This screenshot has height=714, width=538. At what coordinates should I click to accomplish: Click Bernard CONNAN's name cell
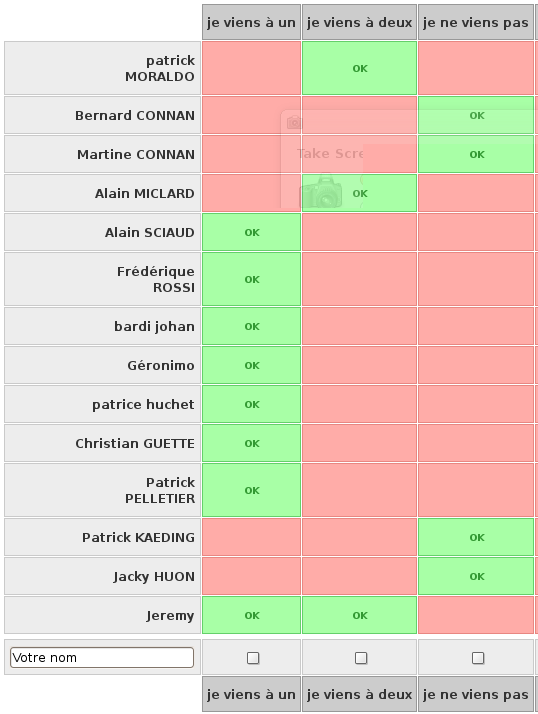pyautogui.click(x=102, y=115)
